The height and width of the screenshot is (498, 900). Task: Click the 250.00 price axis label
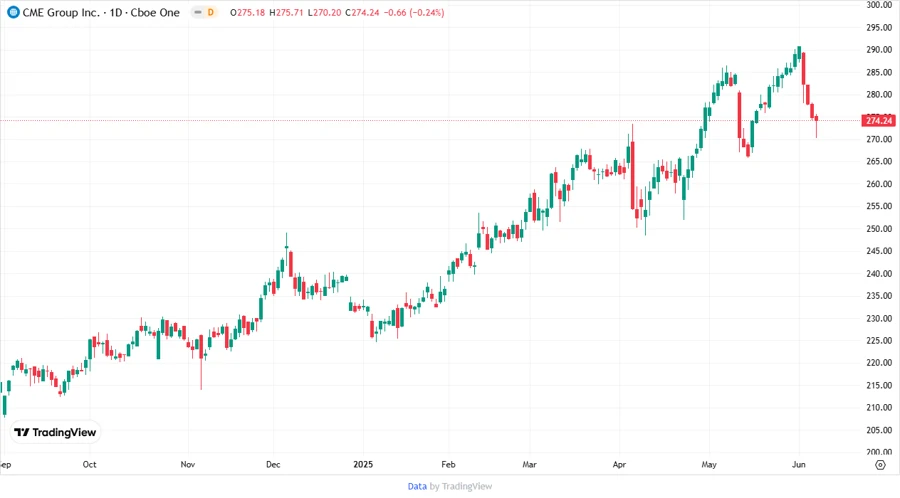click(879, 228)
